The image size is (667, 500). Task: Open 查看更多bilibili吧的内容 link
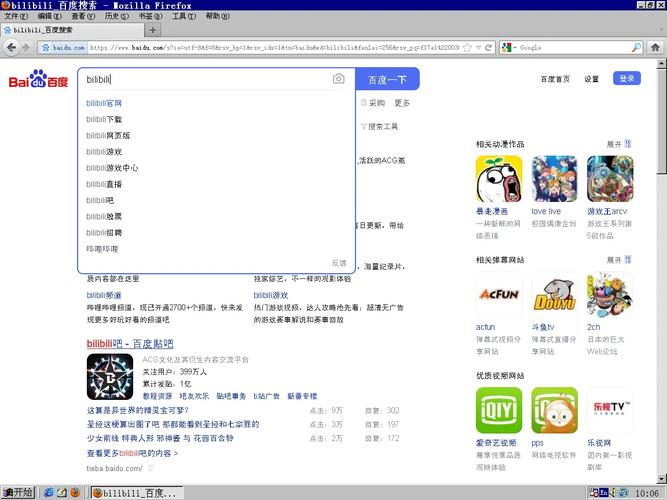click(132, 453)
